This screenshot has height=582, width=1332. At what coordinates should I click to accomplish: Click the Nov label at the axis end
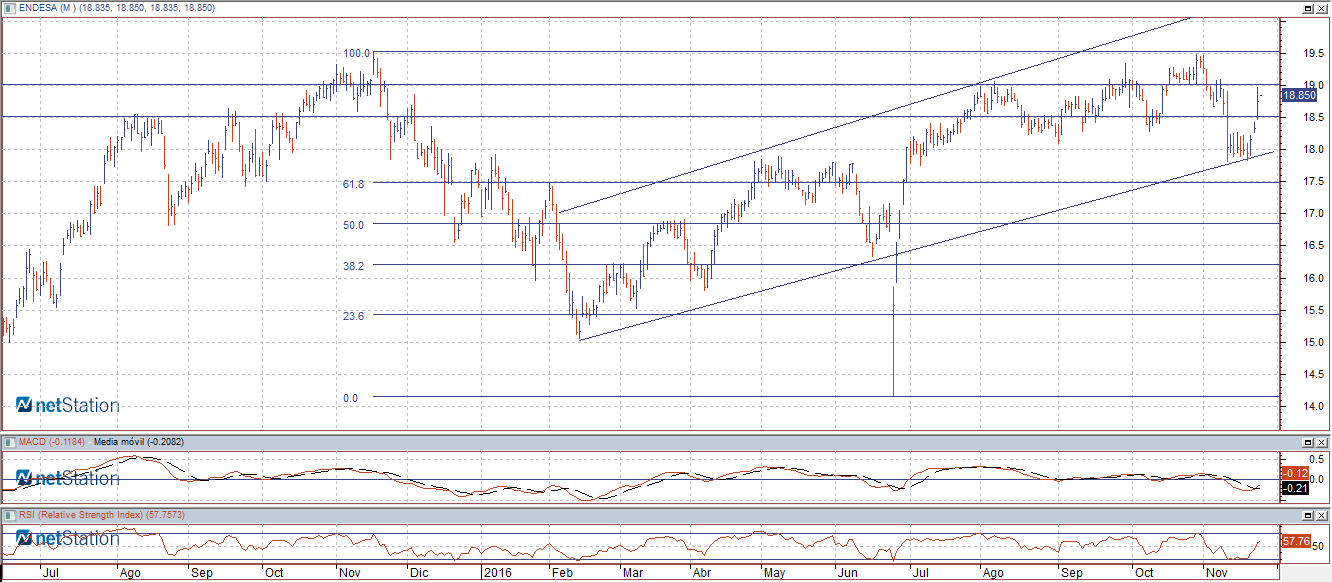pyautogui.click(x=1216, y=574)
